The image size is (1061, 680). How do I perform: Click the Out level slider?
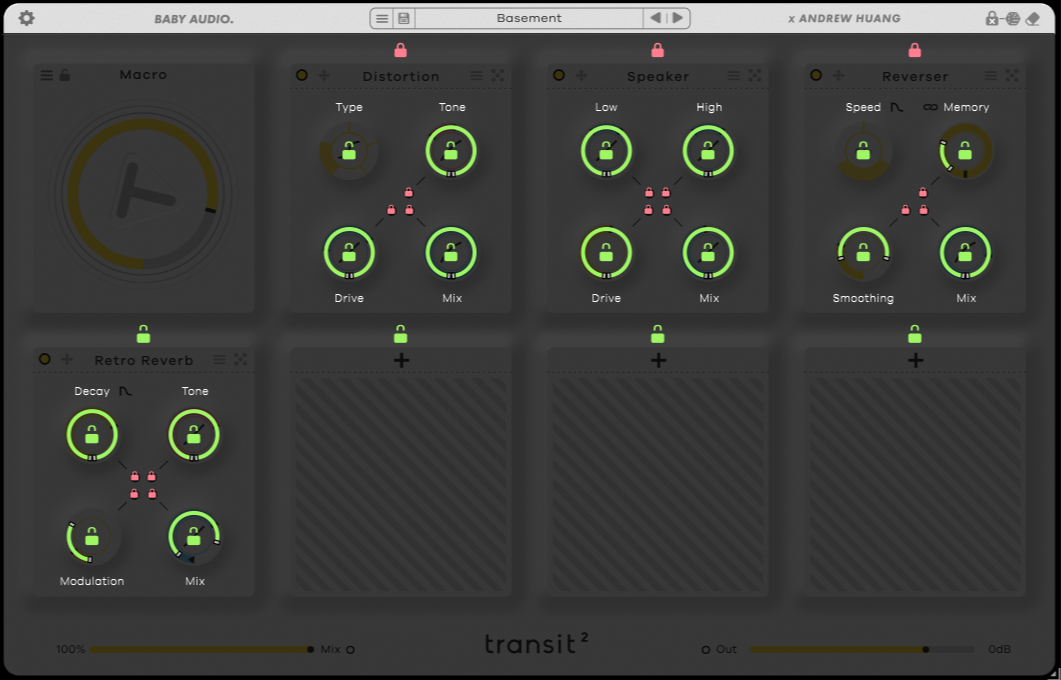pyautogui.click(x=861, y=650)
